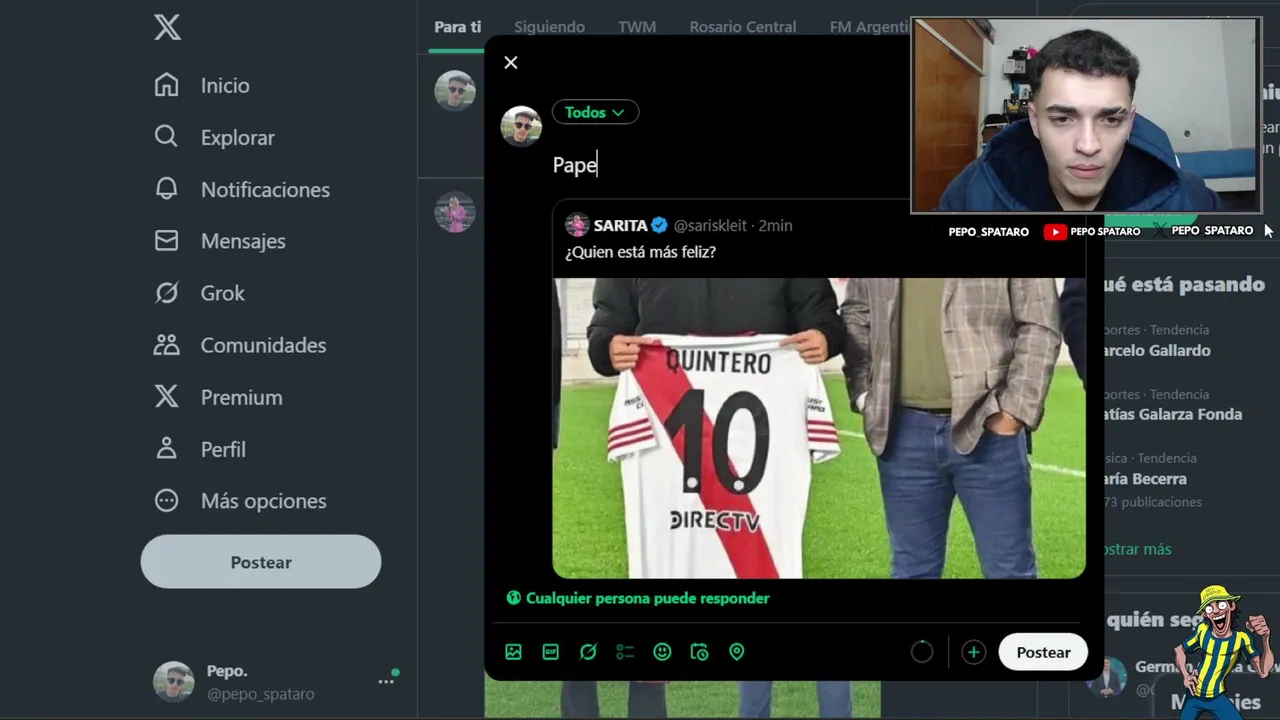Image resolution: width=1280 pixels, height=720 pixels.
Task: Tag location with the pin icon
Action: point(737,652)
